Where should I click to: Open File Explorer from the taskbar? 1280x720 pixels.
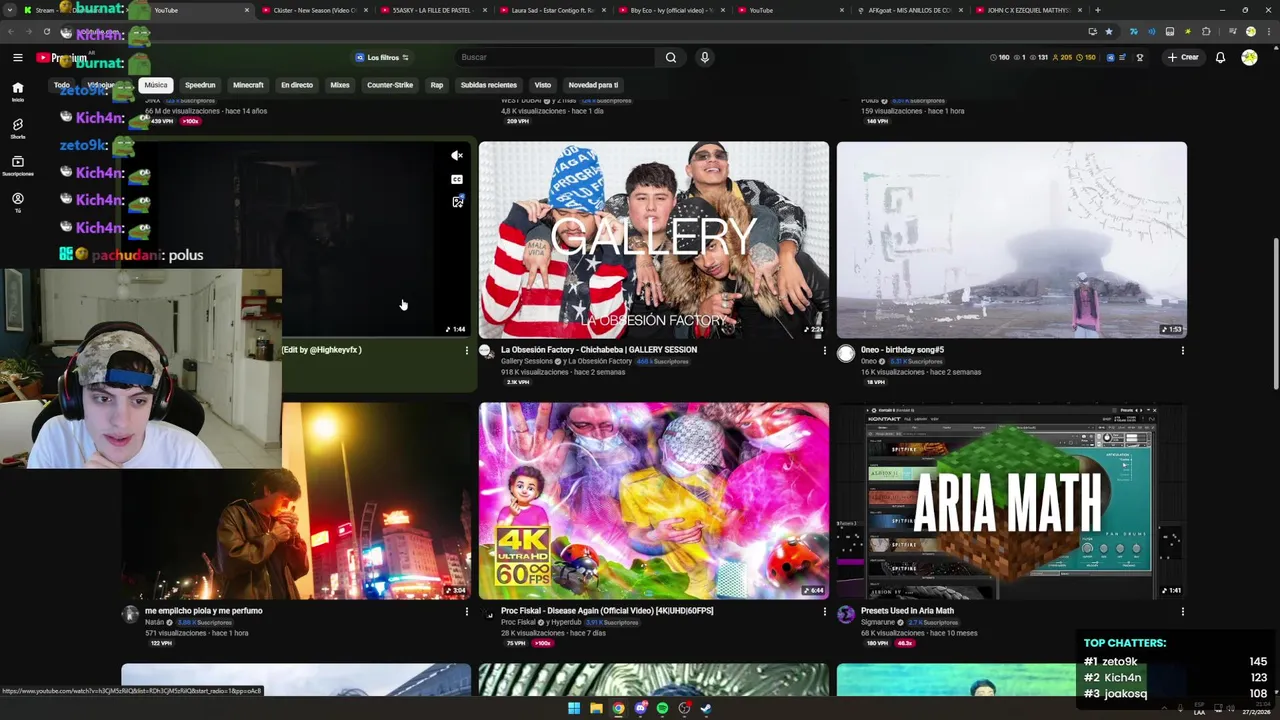click(596, 708)
